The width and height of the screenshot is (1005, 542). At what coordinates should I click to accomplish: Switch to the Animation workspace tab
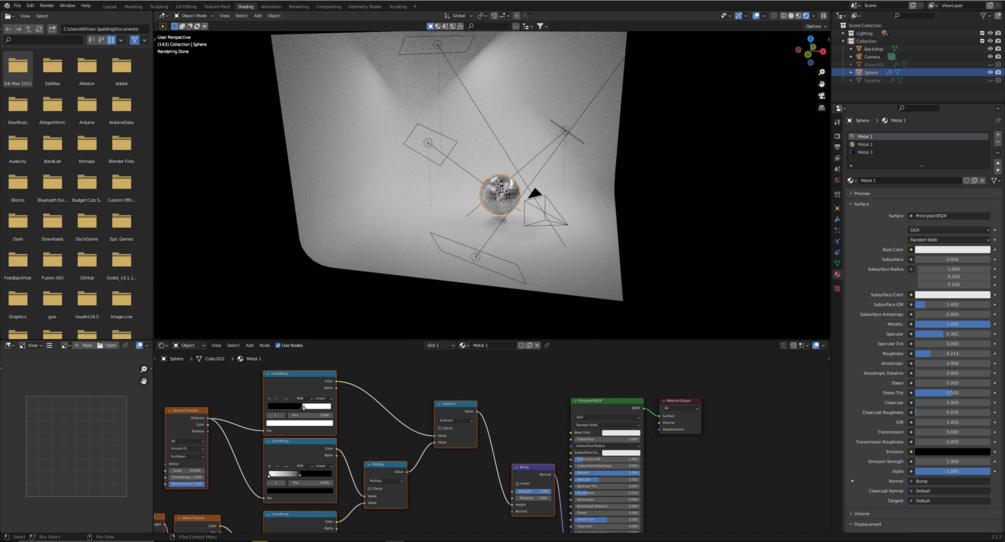[x=271, y=6]
